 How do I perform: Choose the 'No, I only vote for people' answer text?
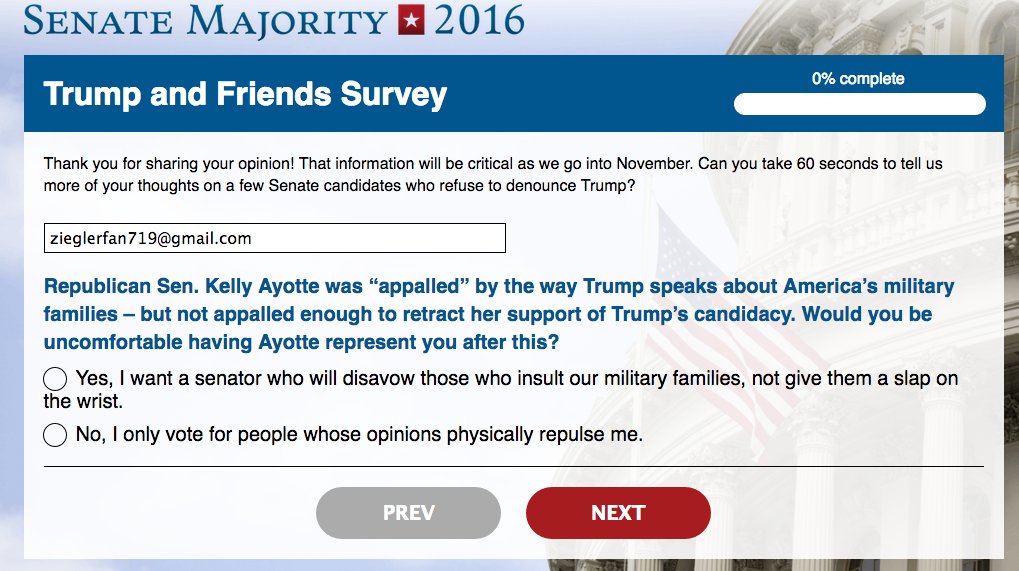[x=359, y=434]
